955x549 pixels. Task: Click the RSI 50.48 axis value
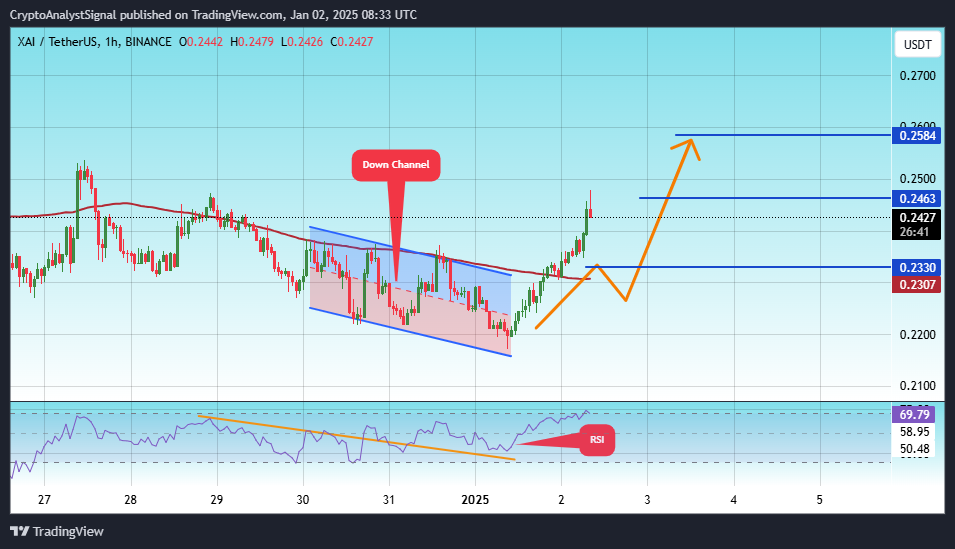915,449
